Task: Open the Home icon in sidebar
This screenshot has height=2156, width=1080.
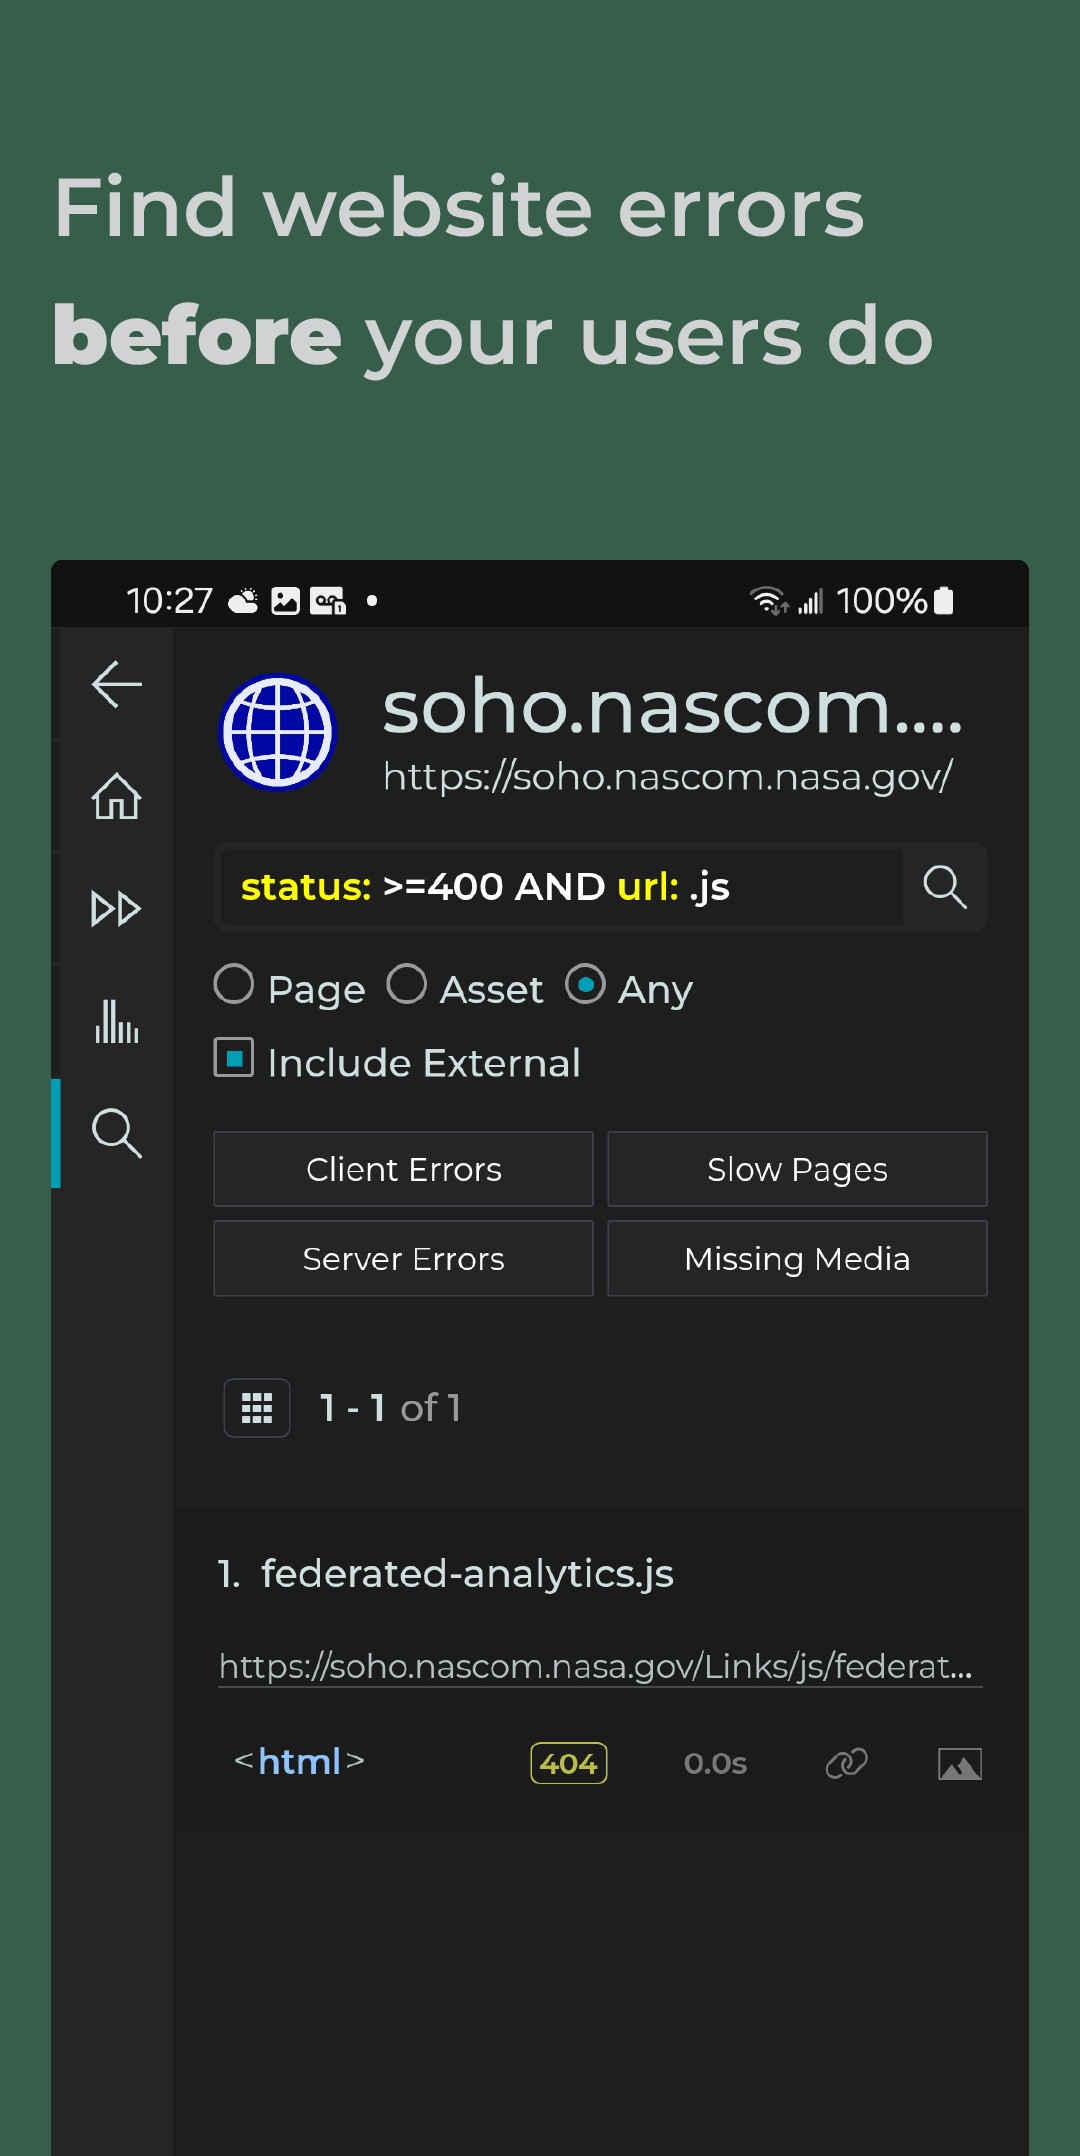Action: pos(116,797)
